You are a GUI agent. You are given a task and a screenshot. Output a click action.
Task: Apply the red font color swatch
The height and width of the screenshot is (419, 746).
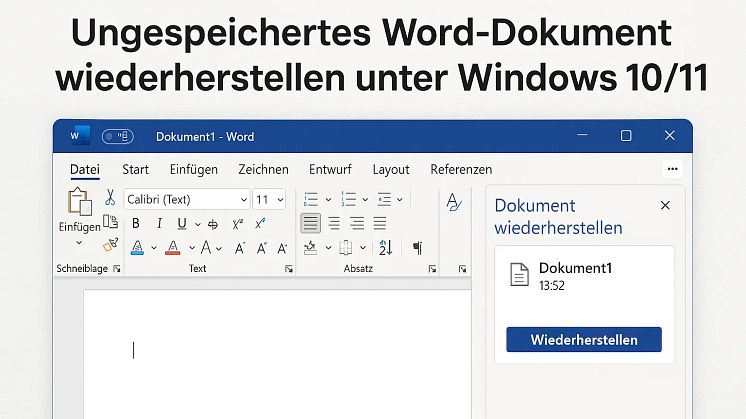(x=173, y=247)
